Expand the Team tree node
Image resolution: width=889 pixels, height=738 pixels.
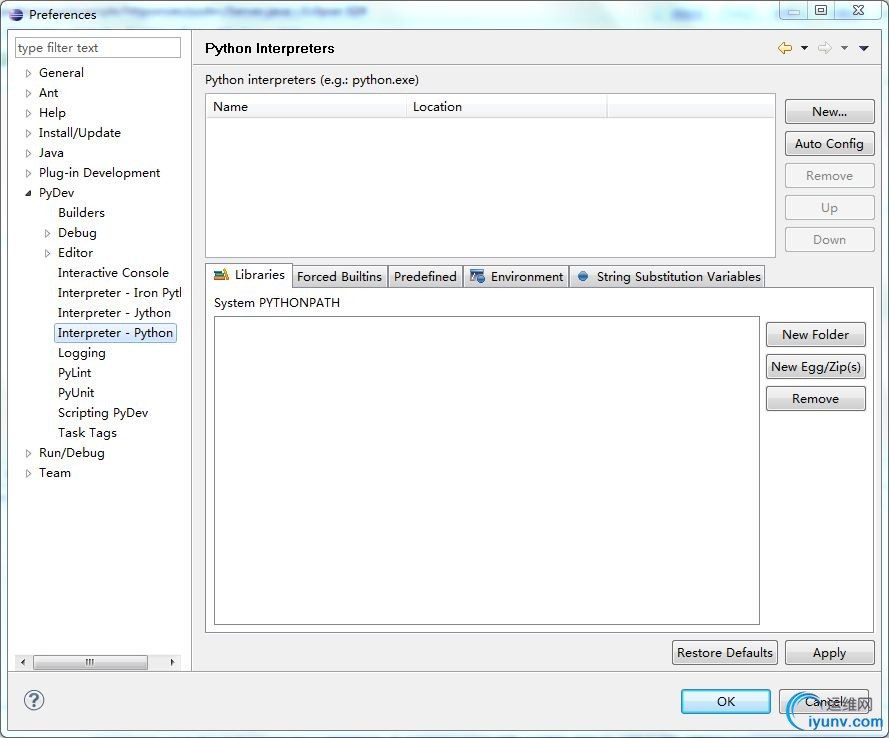click(x=28, y=473)
